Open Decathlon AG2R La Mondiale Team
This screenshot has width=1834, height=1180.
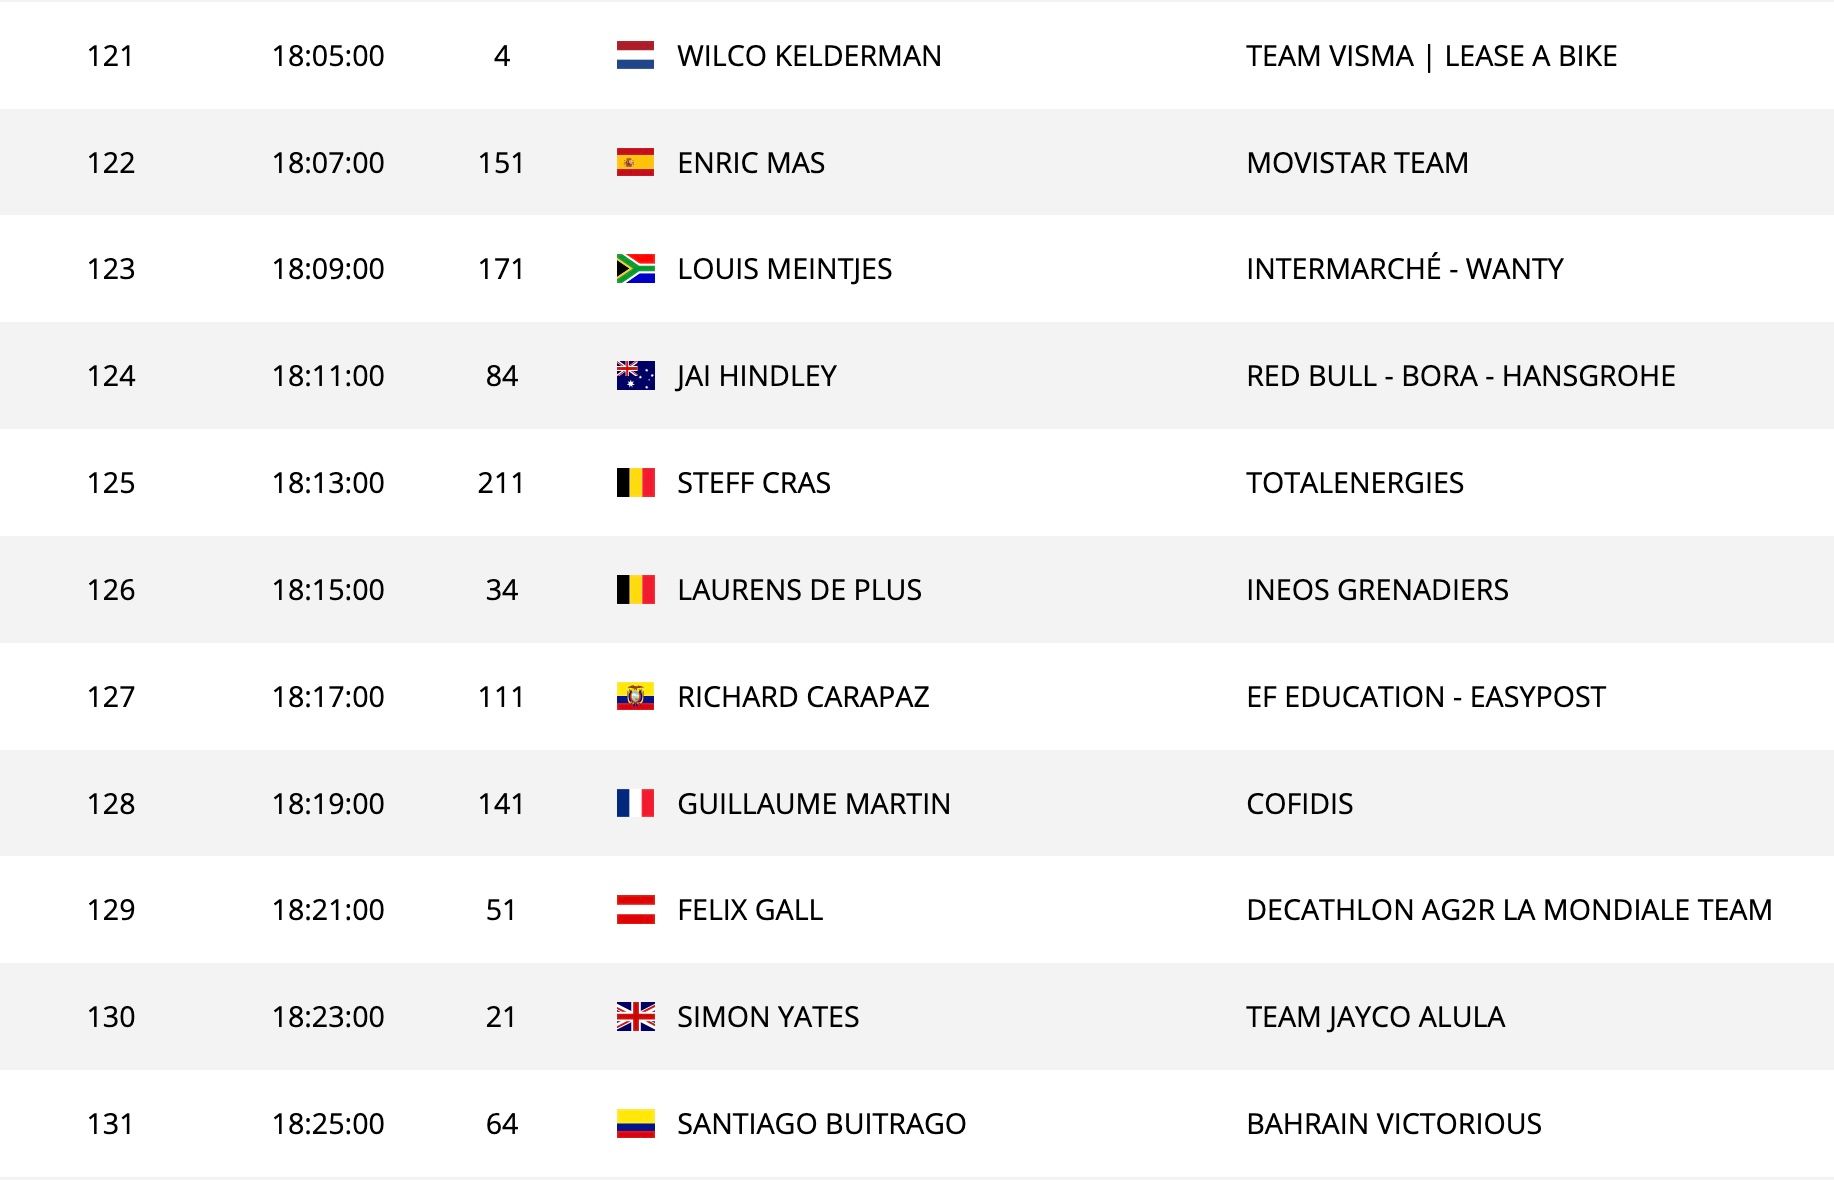(1508, 910)
